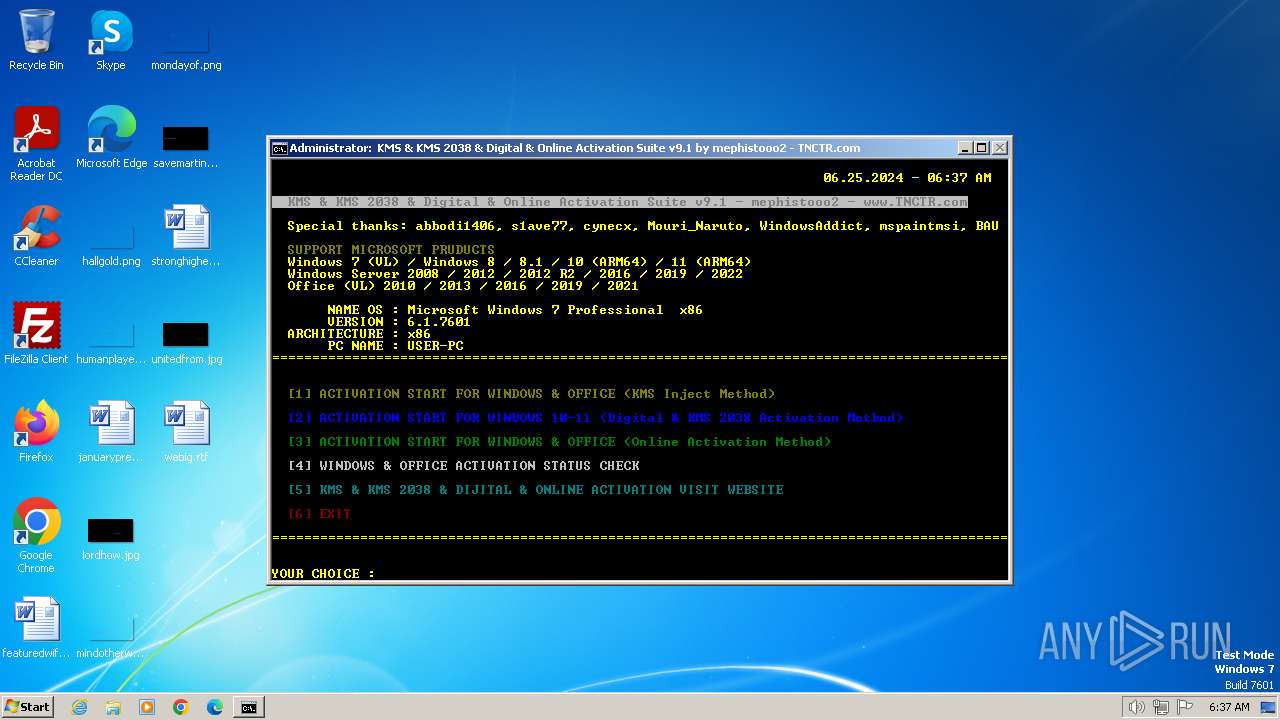Image resolution: width=1280 pixels, height=720 pixels.
Task: Click the Special thanks credits line
Action: pos(643,226)
